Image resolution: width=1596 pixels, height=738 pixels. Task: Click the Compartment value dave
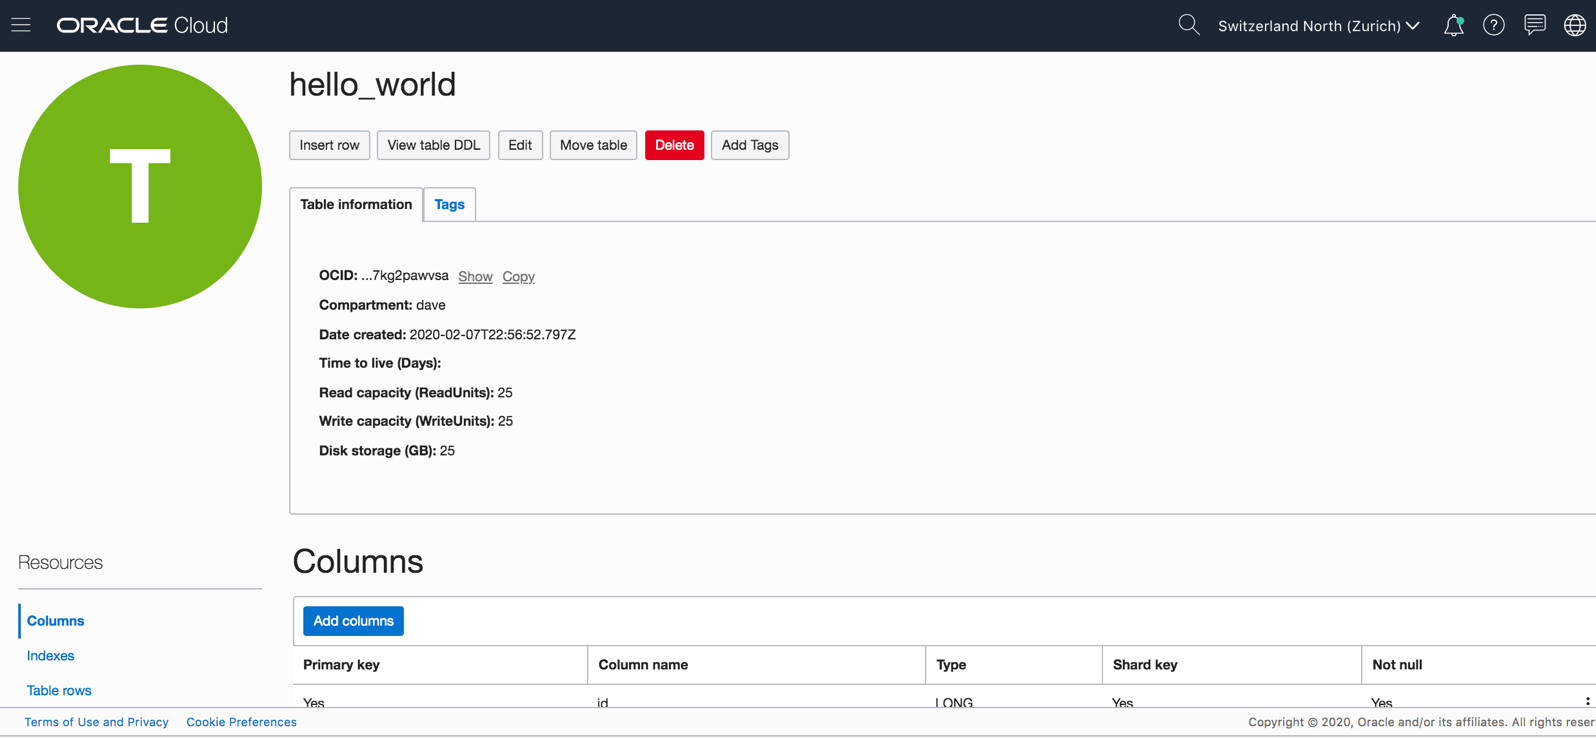click(x=431, y=305)
